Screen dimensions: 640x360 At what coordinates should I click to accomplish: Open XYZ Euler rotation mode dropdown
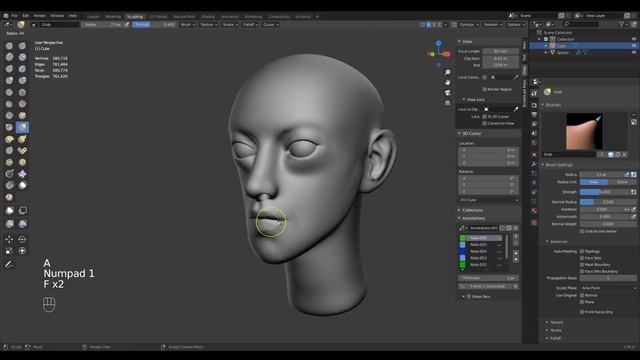489,200
